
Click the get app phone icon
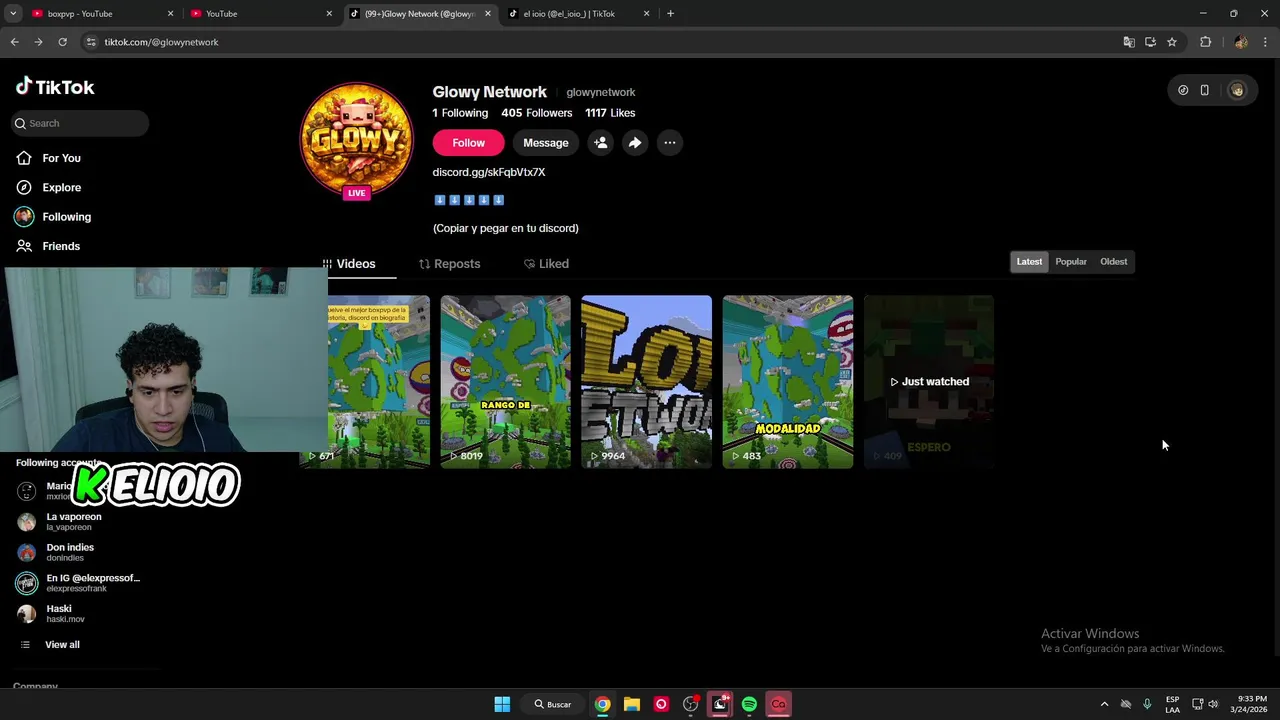click(x=1205, y=90)
